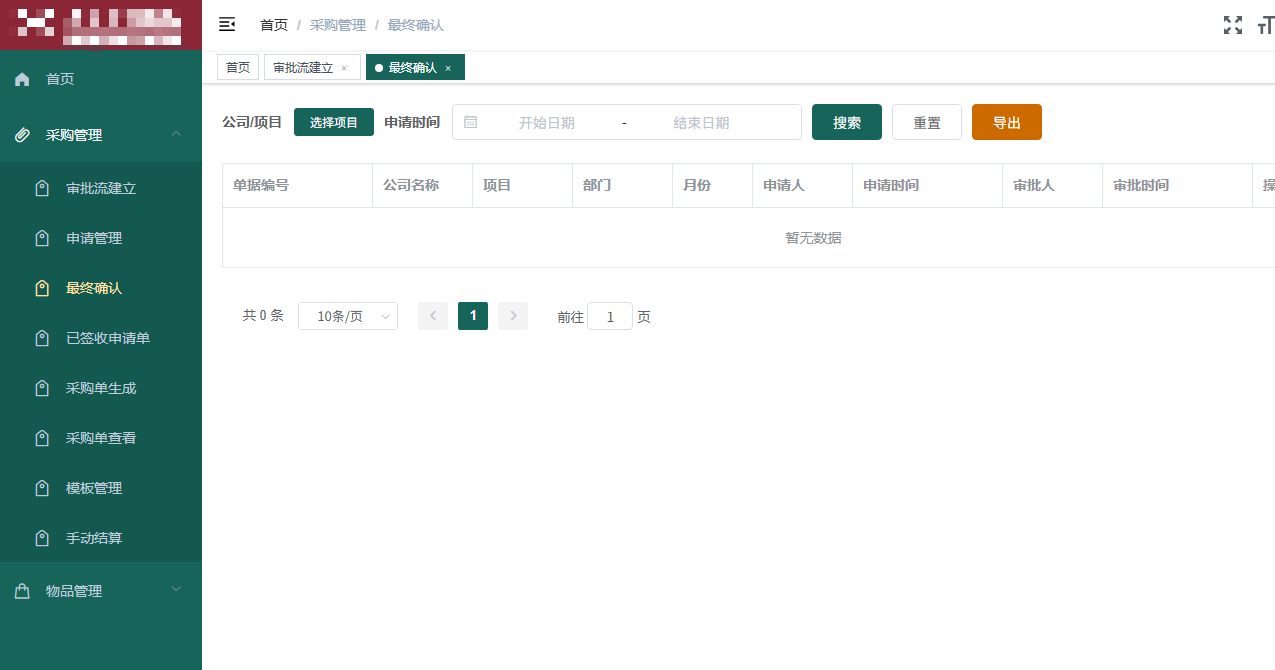This screenshot has width=1275, height=670.
Task: Click the home icon beside 首页 in sidebar
Action: pyautogui.click(x=21, y=78)
